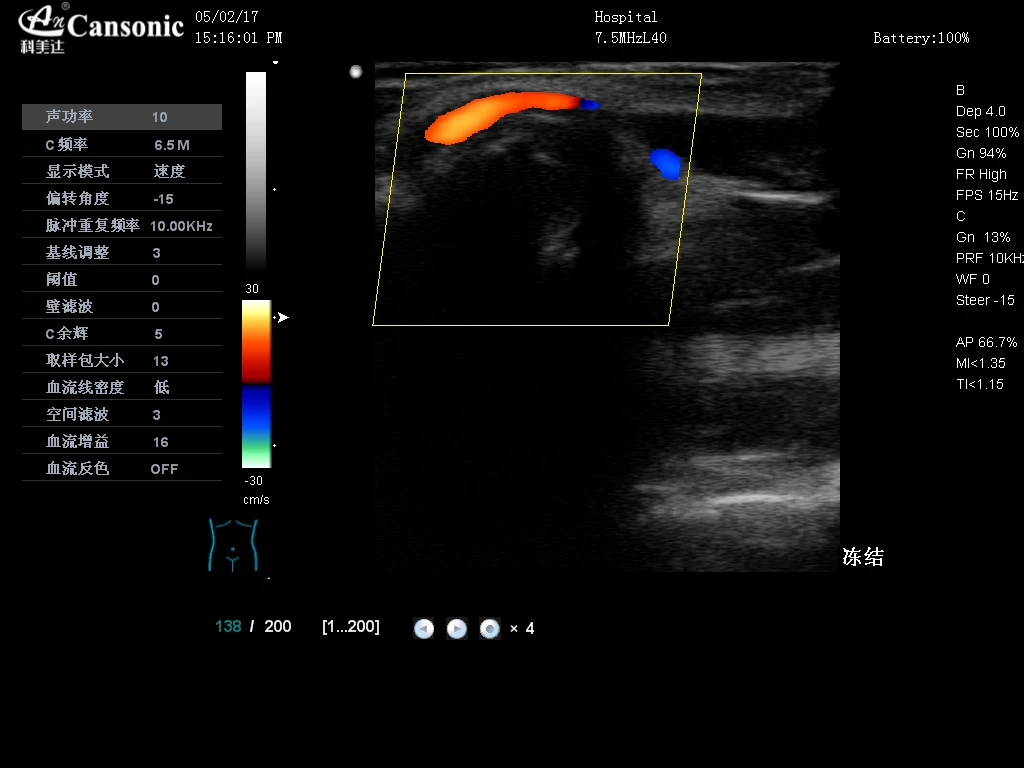Viewport: 1024px width, 768px height.
Task: Click the 7.5MHzL40 probe label
Action: [x=630, y=38]
